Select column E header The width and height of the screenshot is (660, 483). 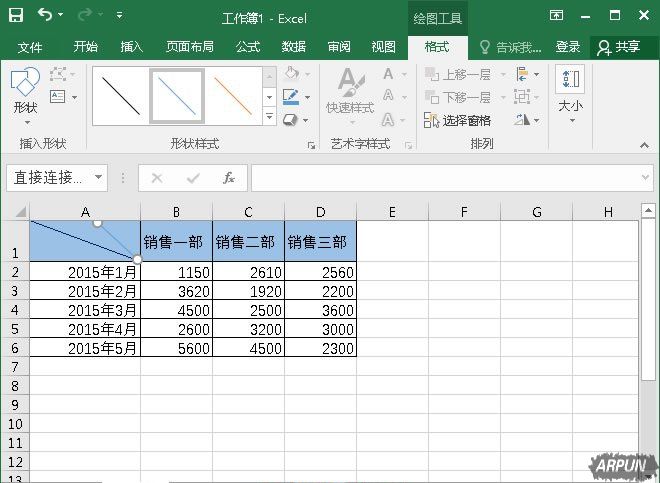pyautogui.click(x=392, y=212)
